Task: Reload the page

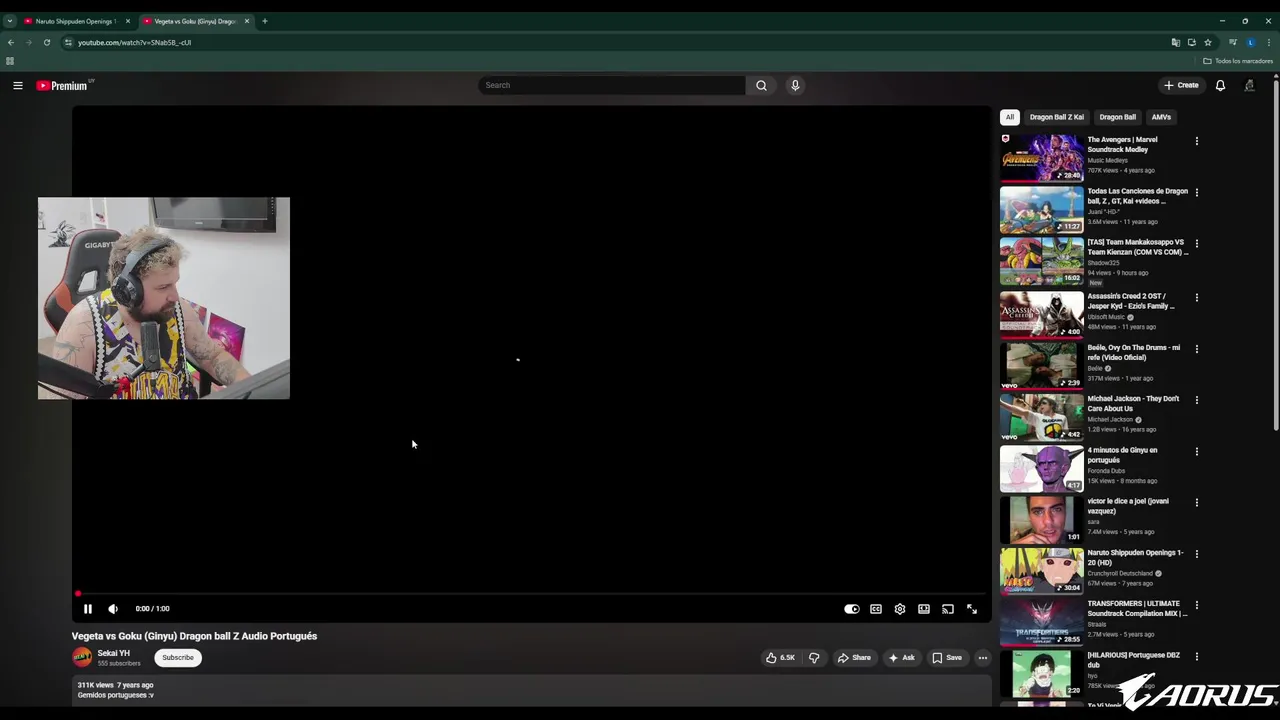Action: point(46,42)
